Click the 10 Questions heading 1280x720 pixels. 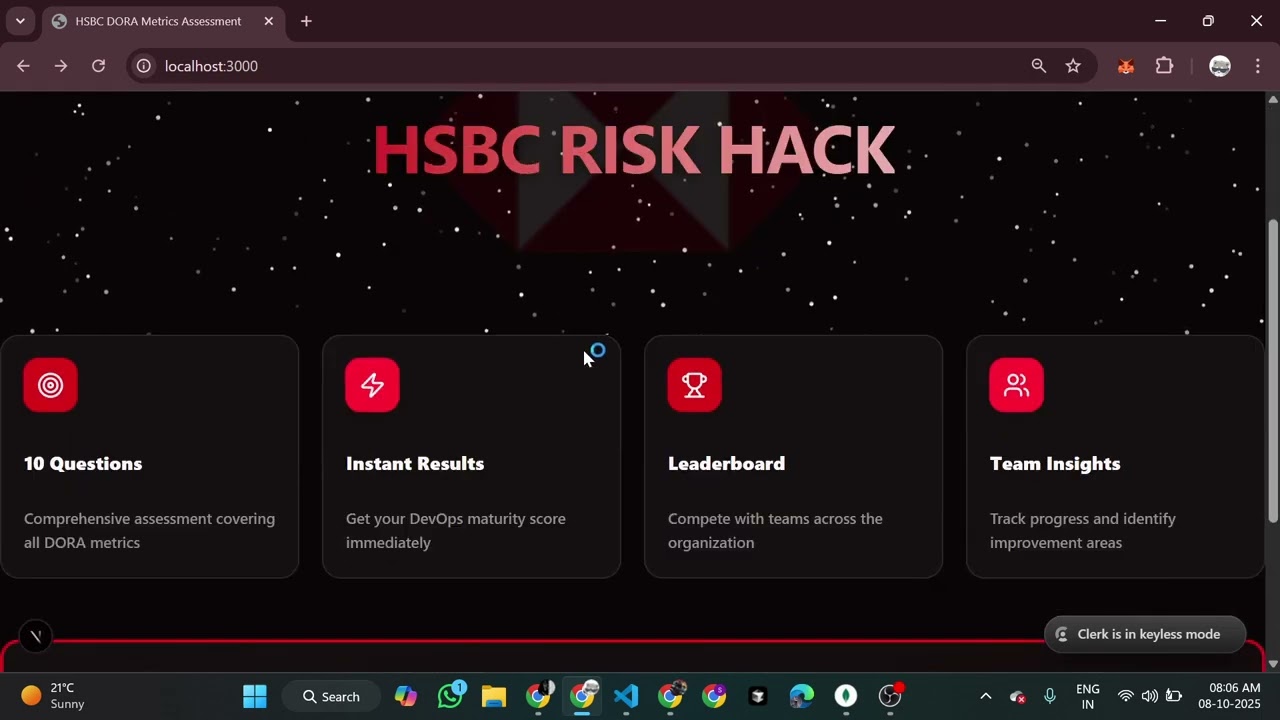click(83, 464)
